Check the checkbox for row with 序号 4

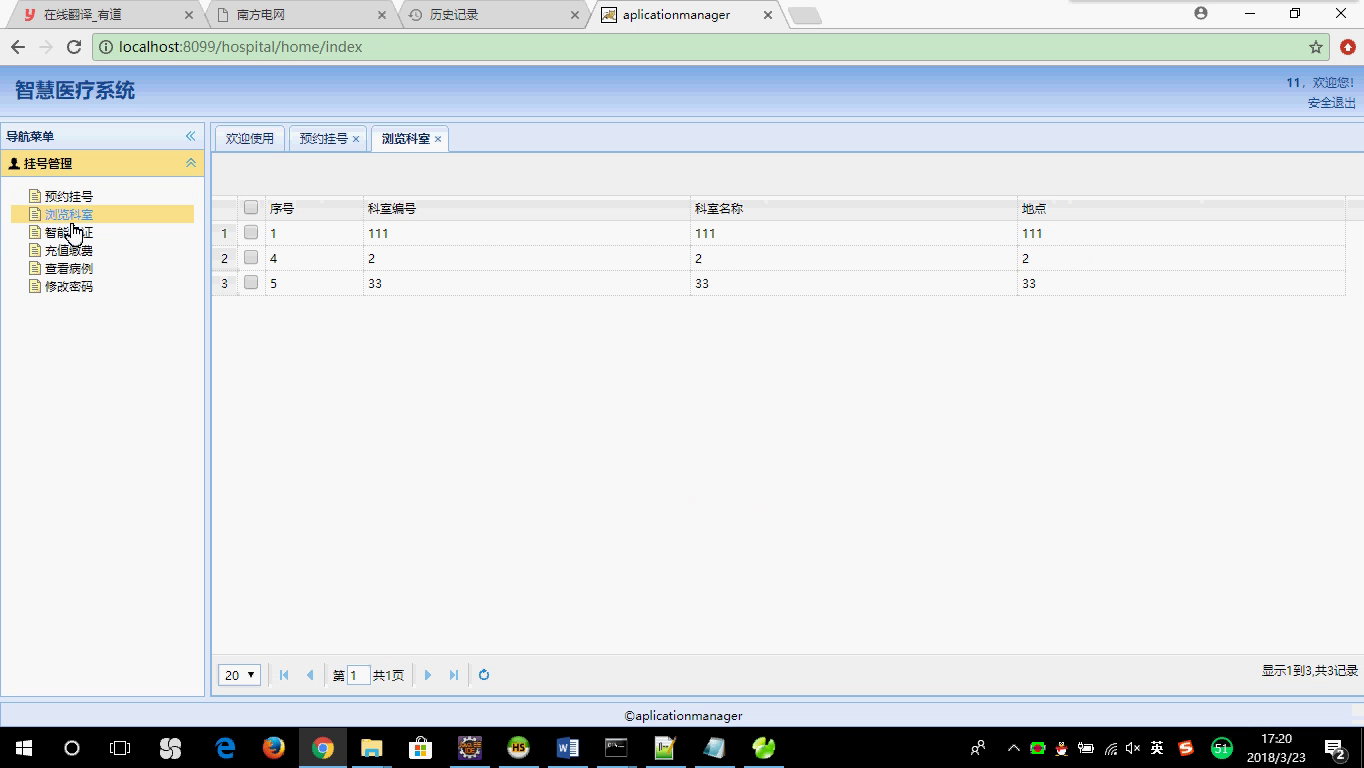pos(251,258)
